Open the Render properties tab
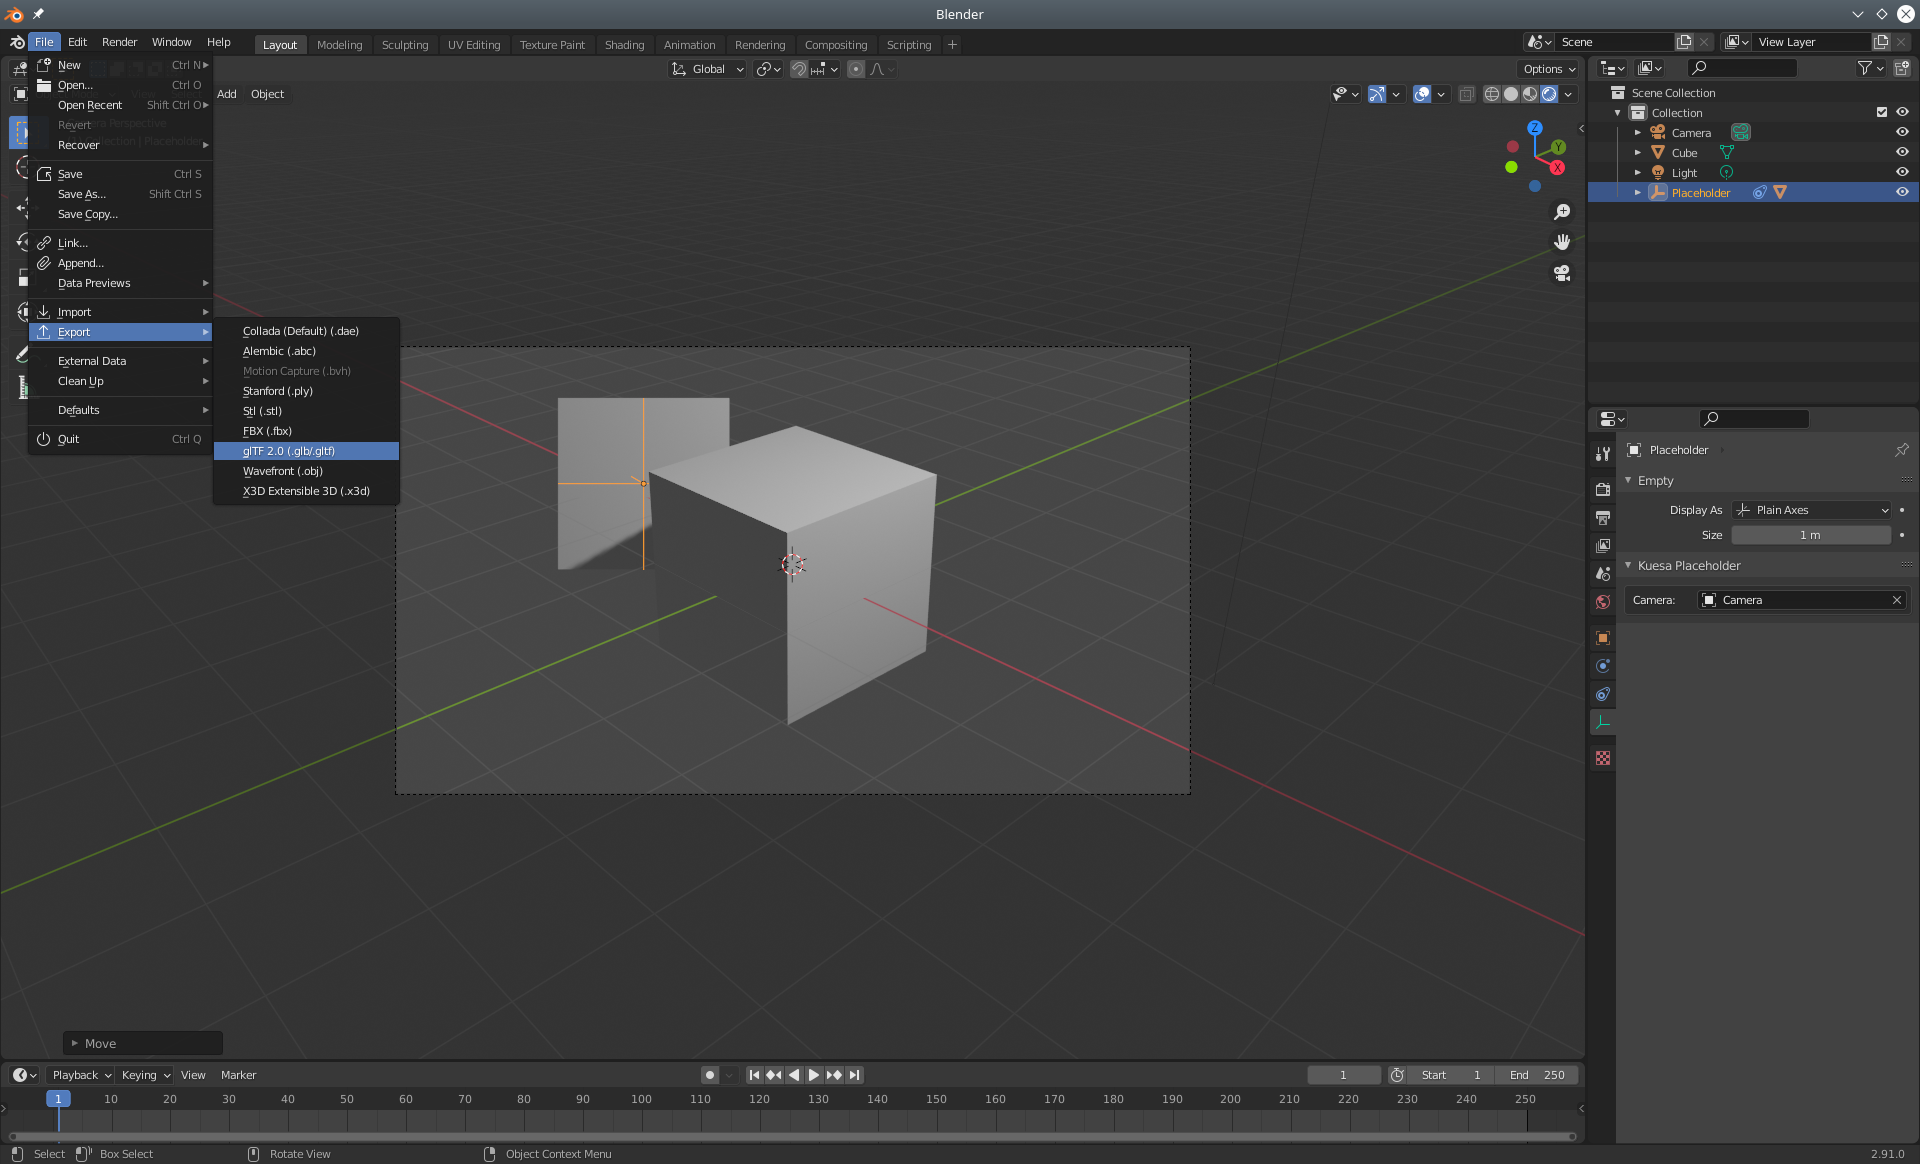This screenshot has width=1920, height=1164. click(1603, 489)
